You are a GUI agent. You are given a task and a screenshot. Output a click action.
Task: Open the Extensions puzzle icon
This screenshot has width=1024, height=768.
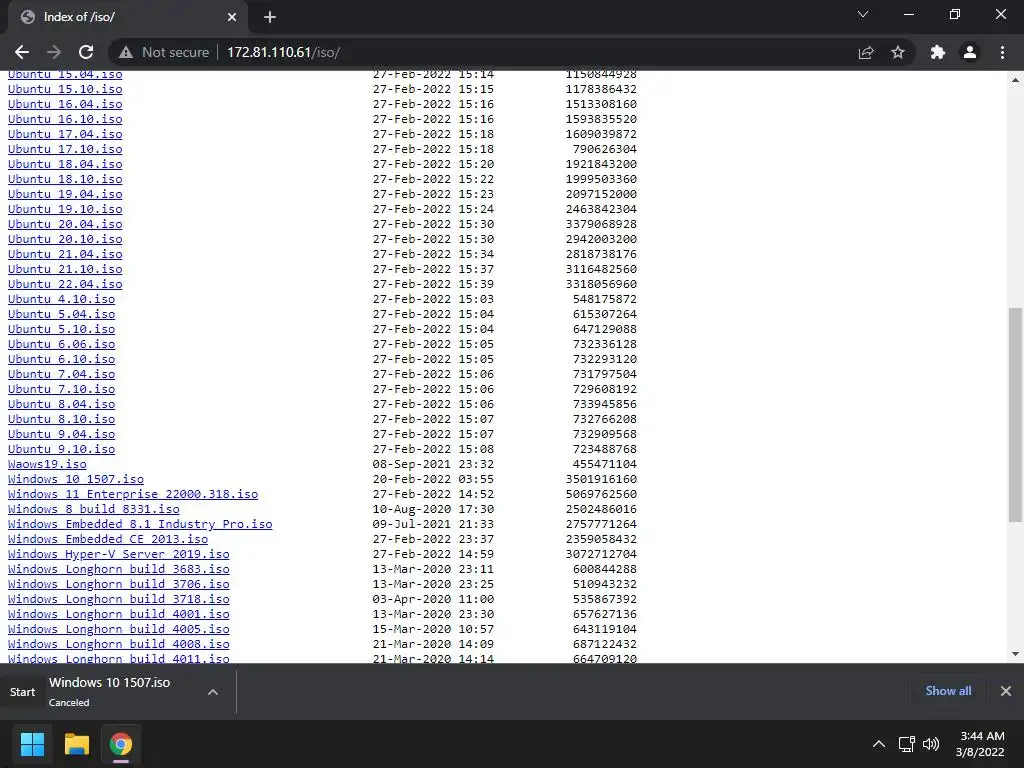pos(938,52)
